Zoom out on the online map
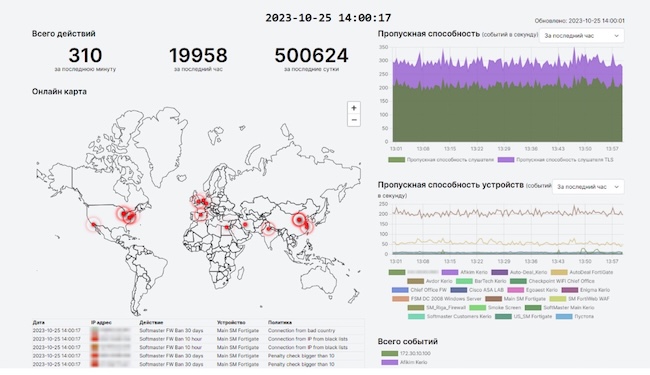The width and height of the screenshot is (650, 375). 354,120
